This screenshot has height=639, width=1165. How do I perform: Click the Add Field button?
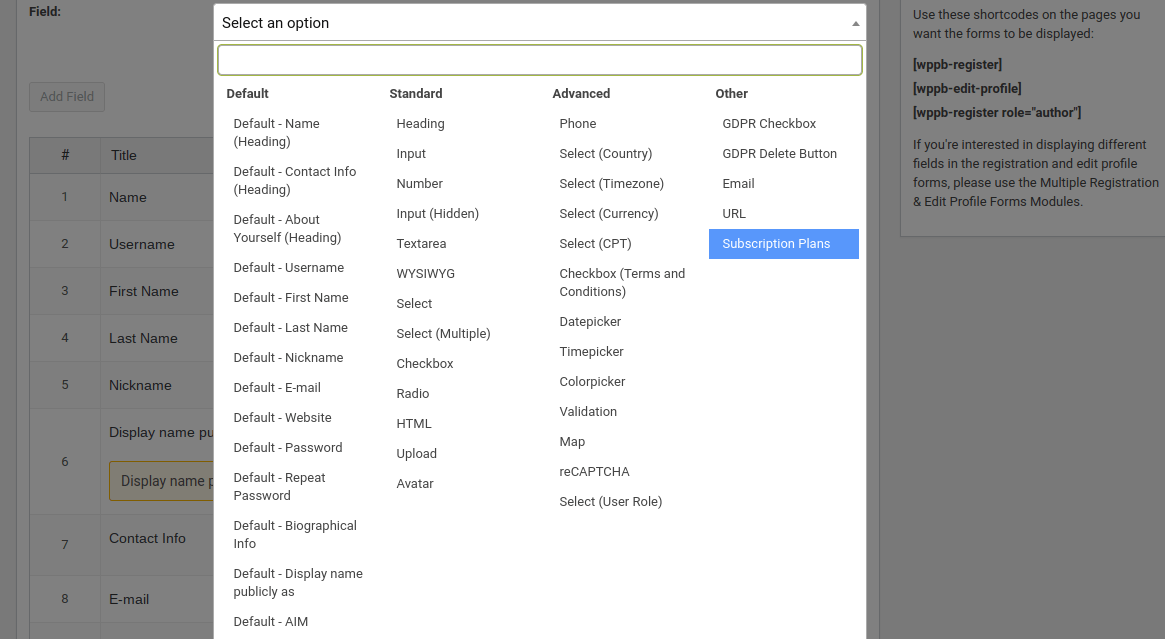pos(67,97)
